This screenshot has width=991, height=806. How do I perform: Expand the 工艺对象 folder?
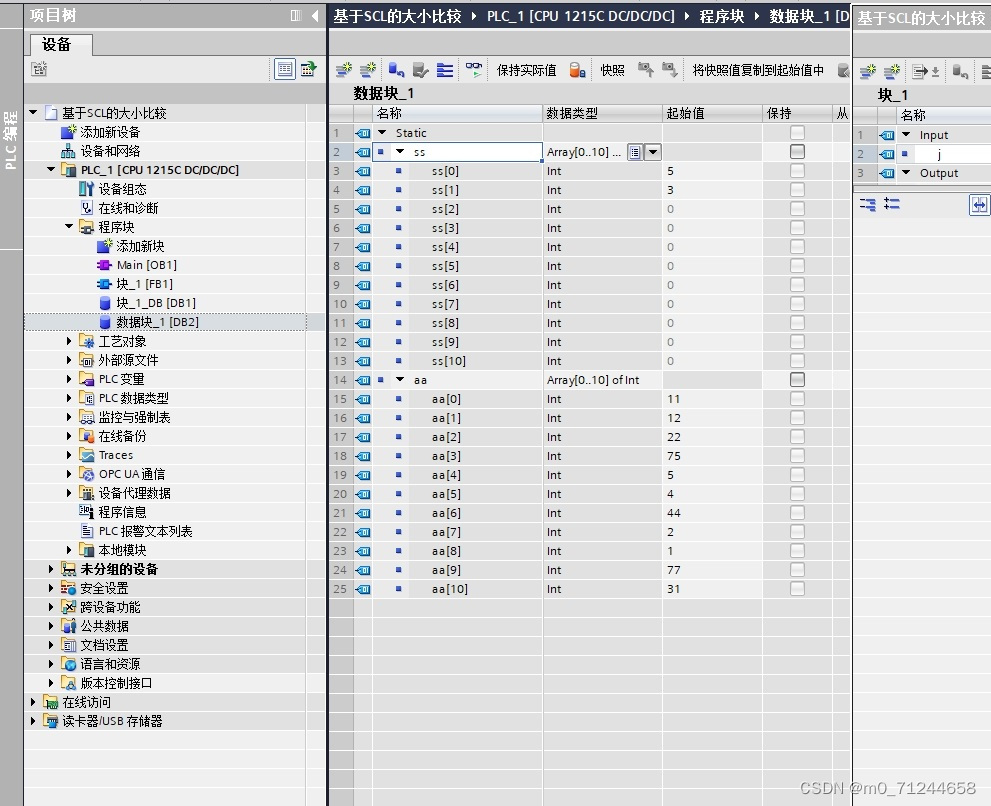pyautogui.click(x=69, y=341)
